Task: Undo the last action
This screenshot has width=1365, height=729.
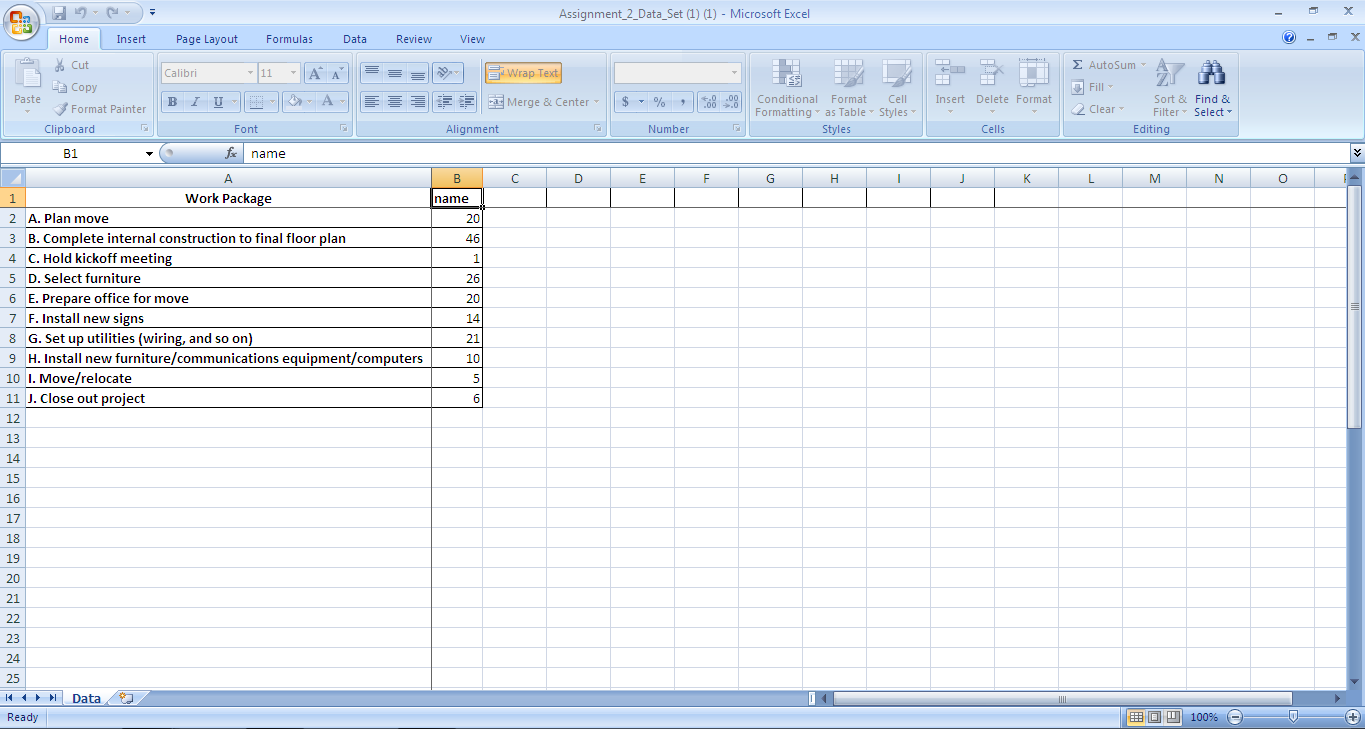Action: (x=81, y=13)
